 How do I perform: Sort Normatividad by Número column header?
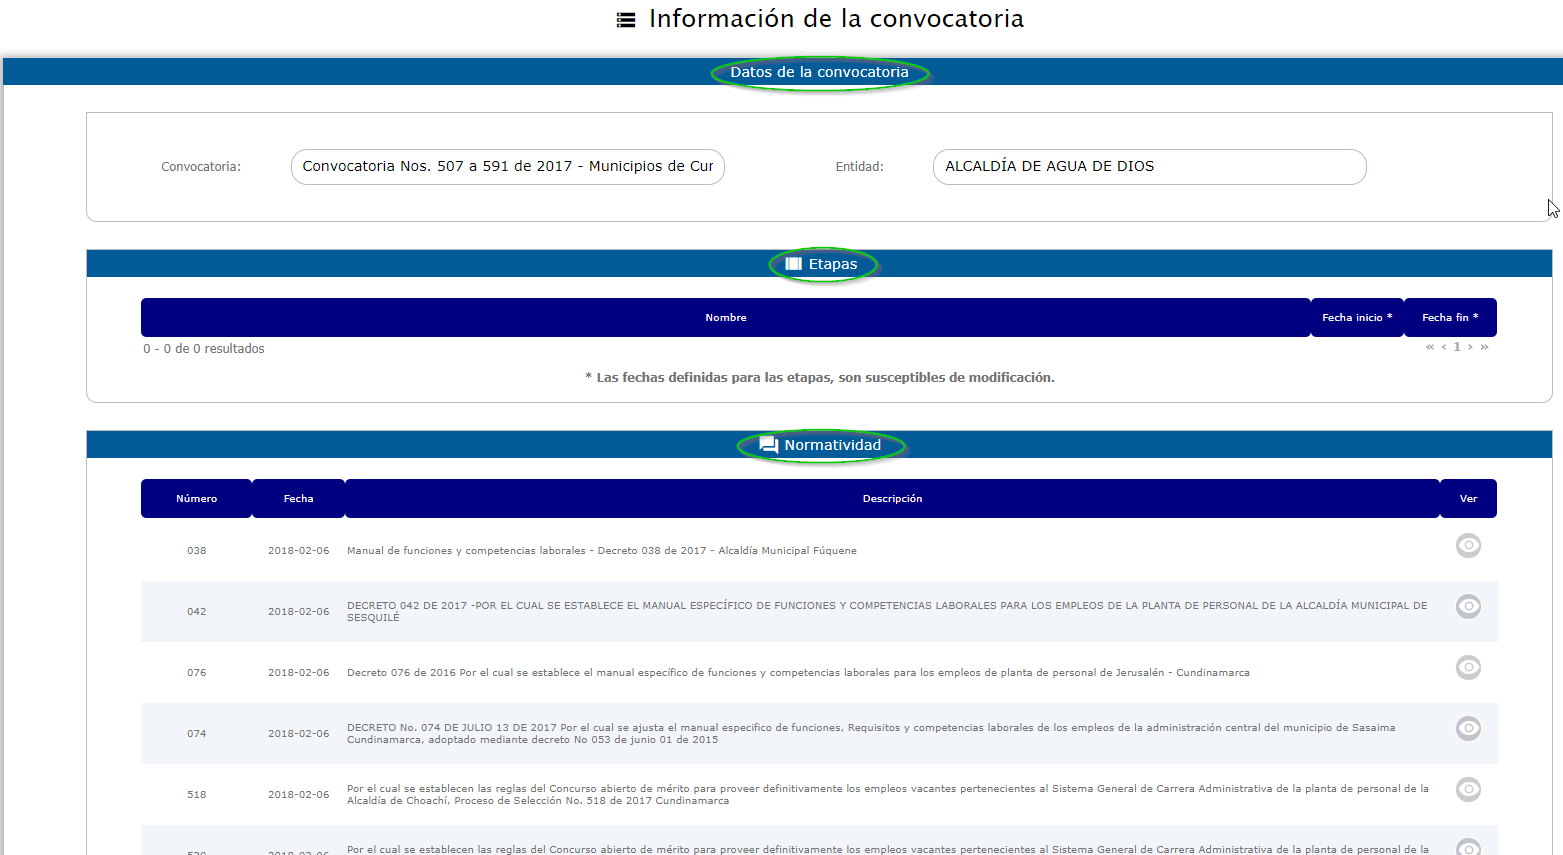pos(196,499)
